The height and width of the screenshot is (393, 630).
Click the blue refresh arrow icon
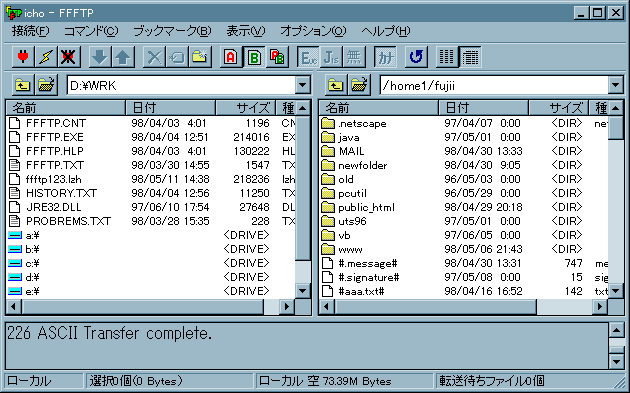[416, 57]
